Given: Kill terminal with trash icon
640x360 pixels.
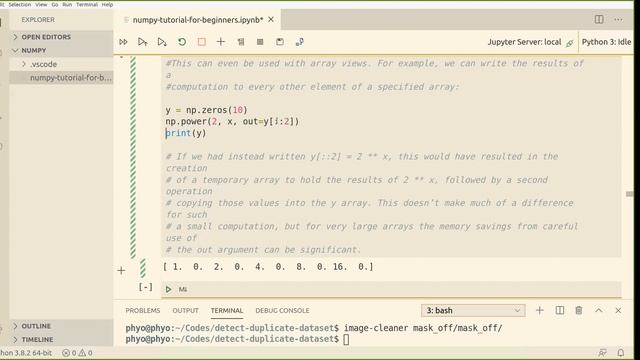Looking at the screenshot, I should (579, 311).
